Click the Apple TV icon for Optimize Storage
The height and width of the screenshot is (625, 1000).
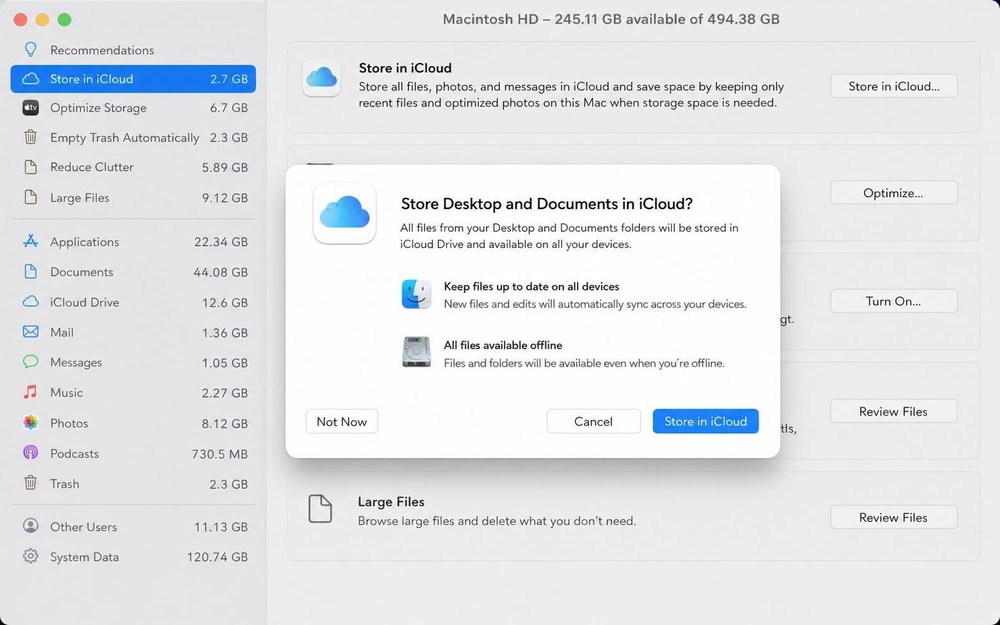coord(31,108)
